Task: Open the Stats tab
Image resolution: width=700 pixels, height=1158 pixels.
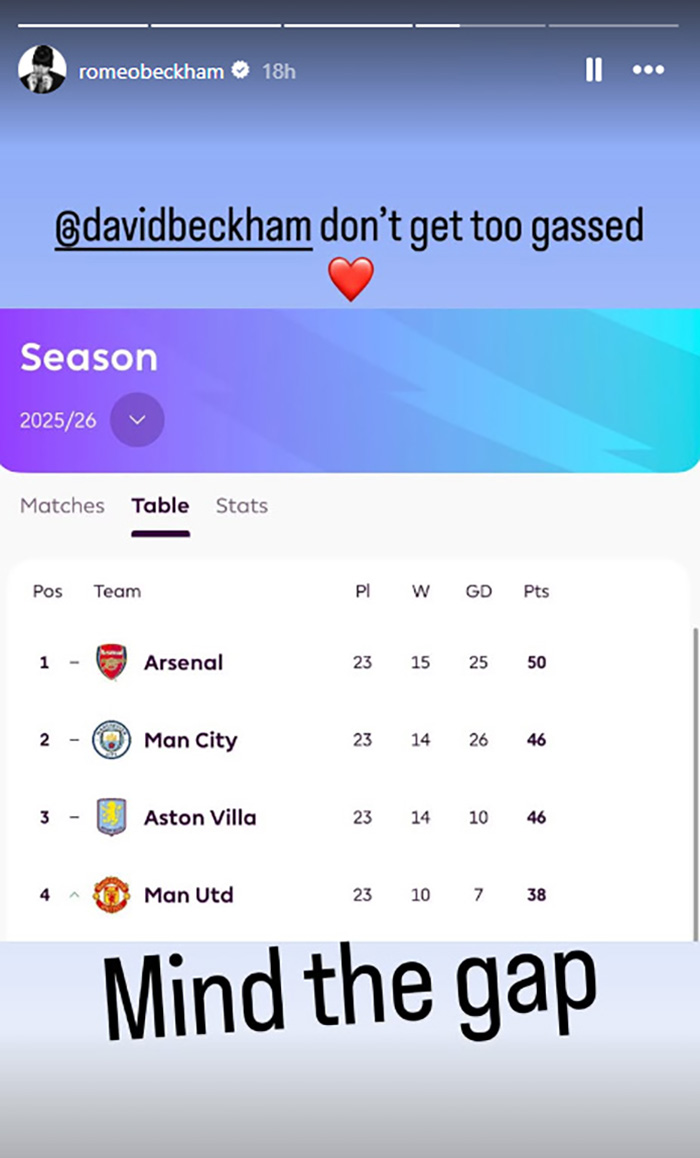Action: click(241, 506)
